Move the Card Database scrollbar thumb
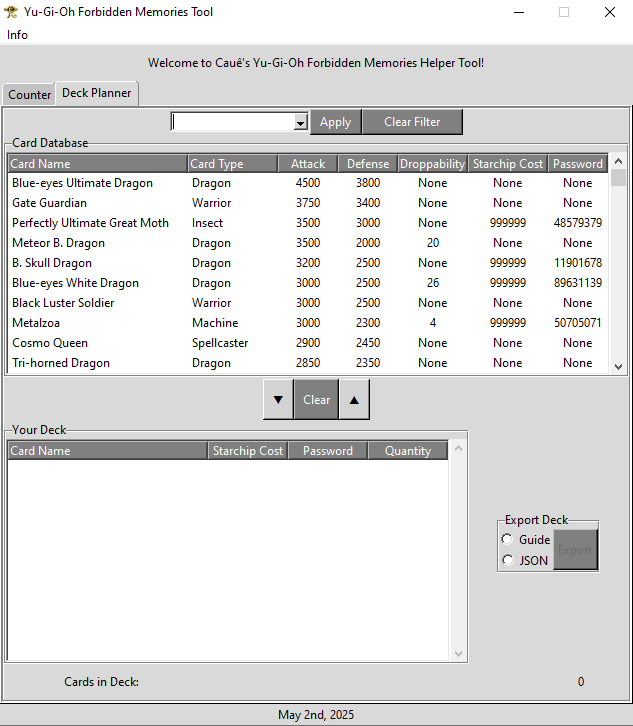 click(x=618, y=178)
